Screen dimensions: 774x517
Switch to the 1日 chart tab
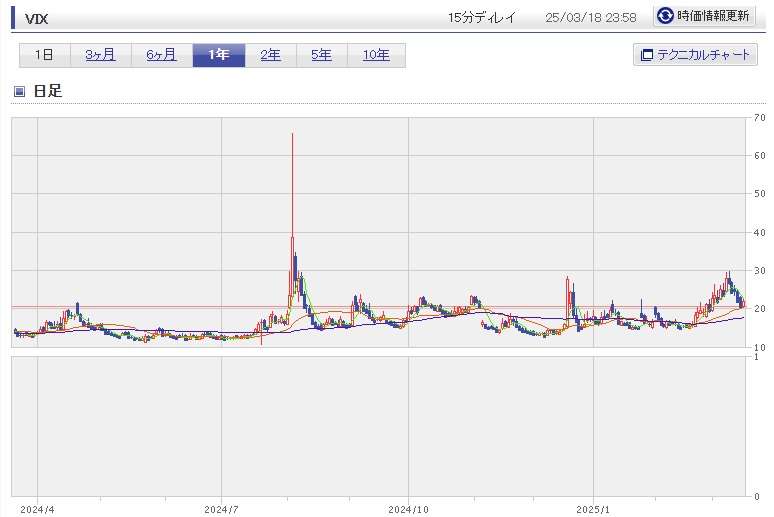point(44,55)
